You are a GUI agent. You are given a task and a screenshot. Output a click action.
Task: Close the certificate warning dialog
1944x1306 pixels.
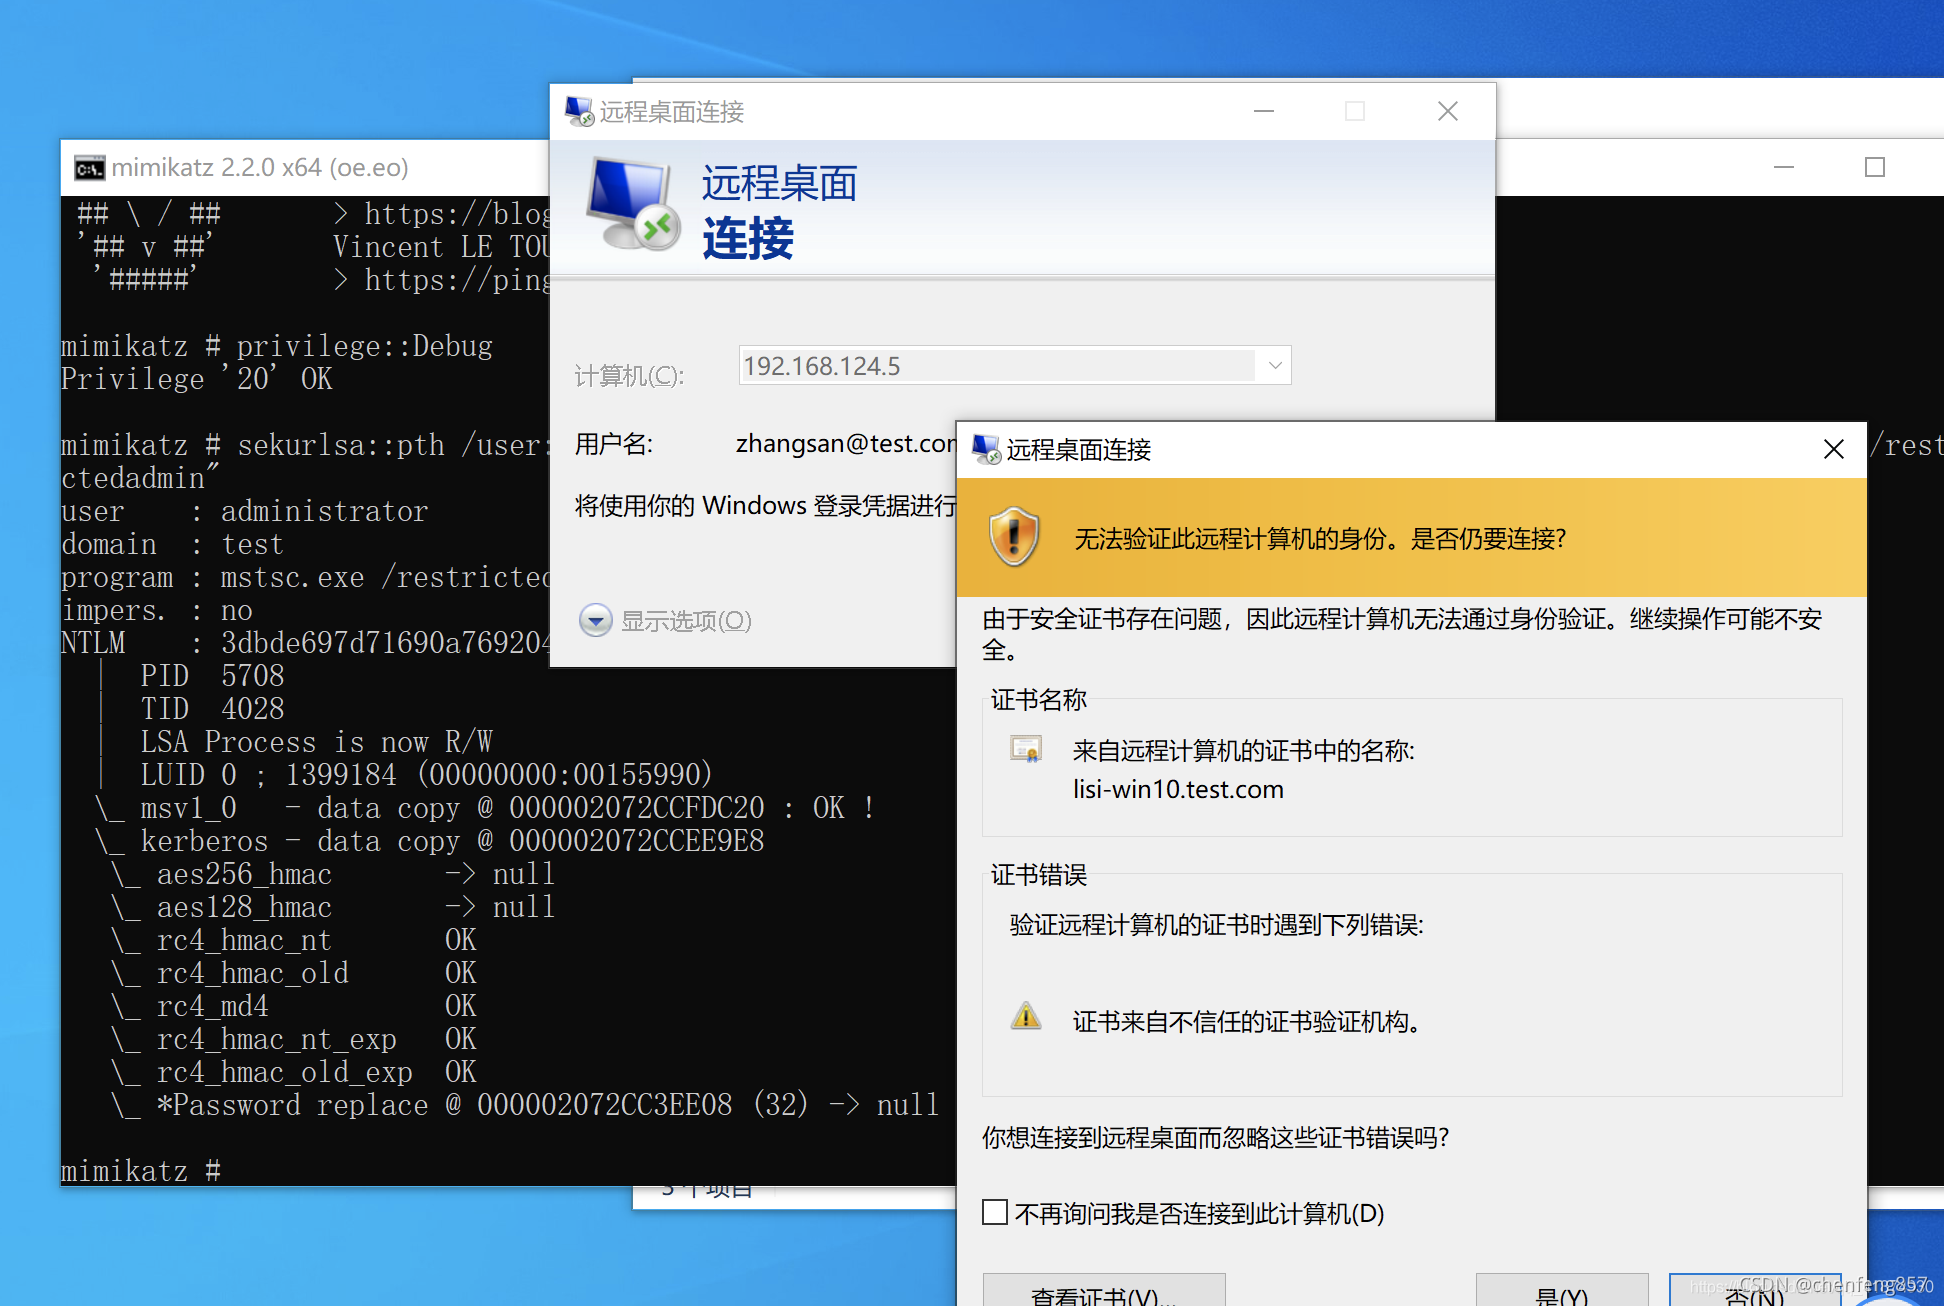1833,450
